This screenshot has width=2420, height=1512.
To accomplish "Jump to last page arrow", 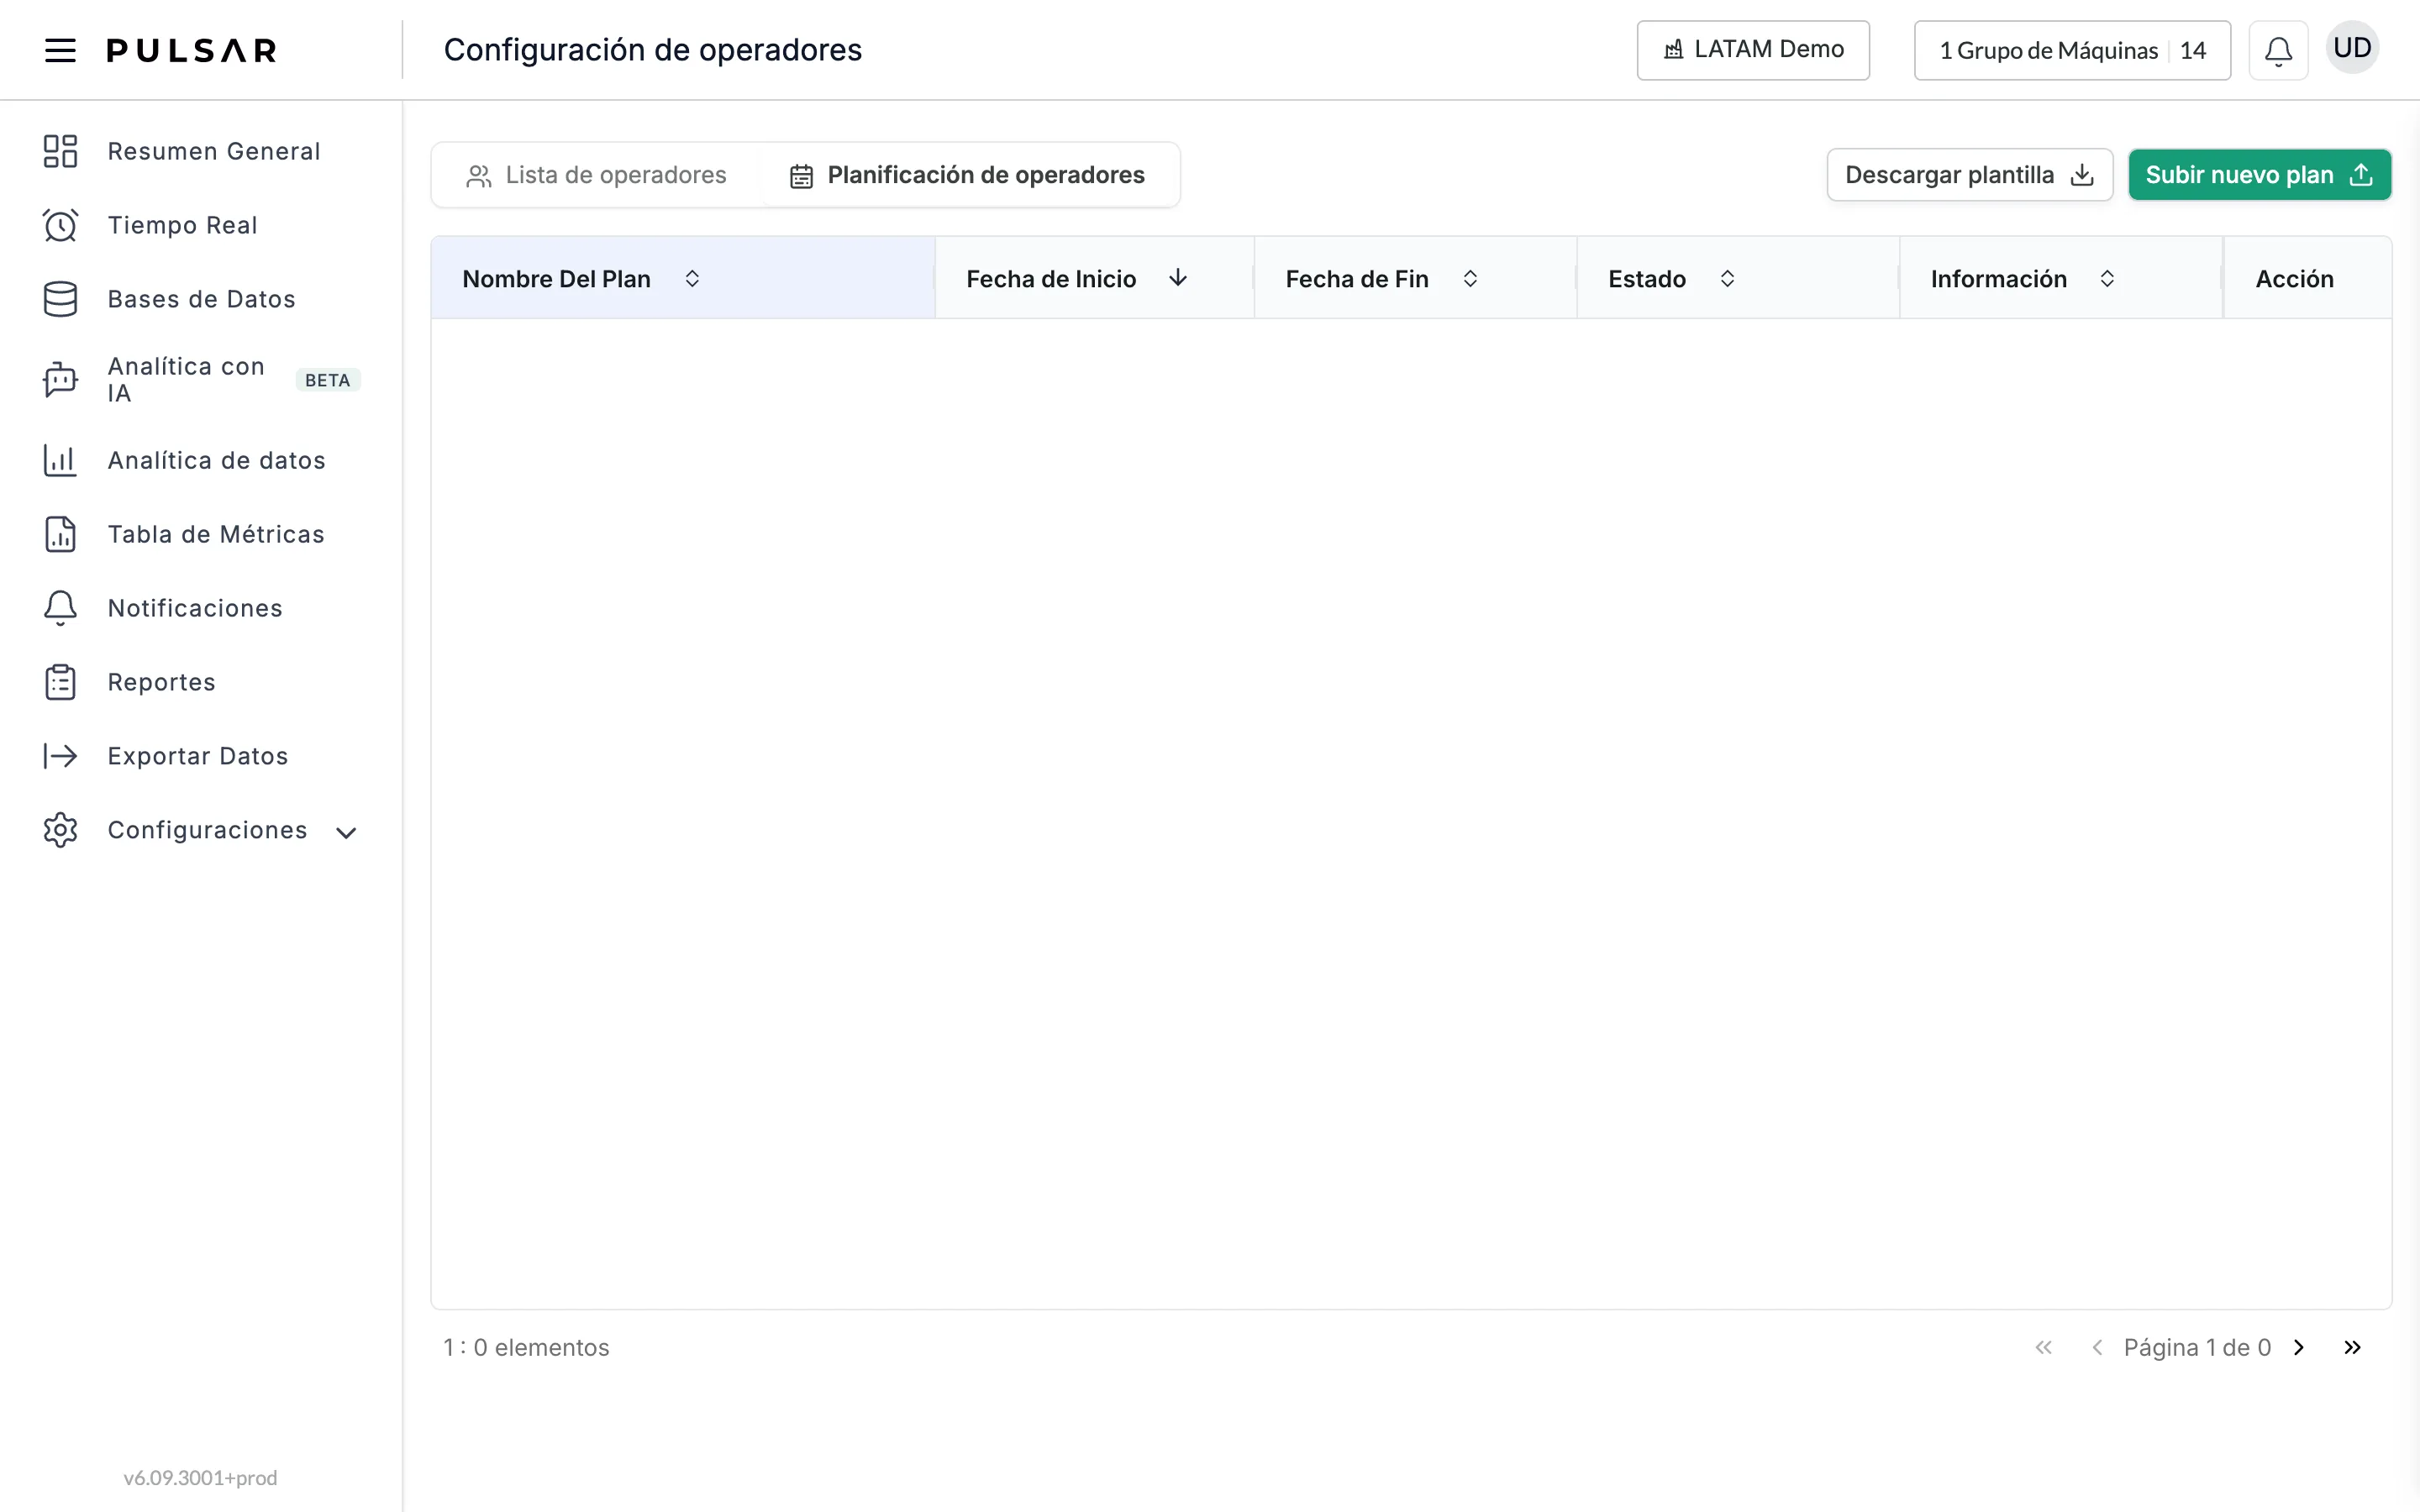I will (x=2352, y=1347).
